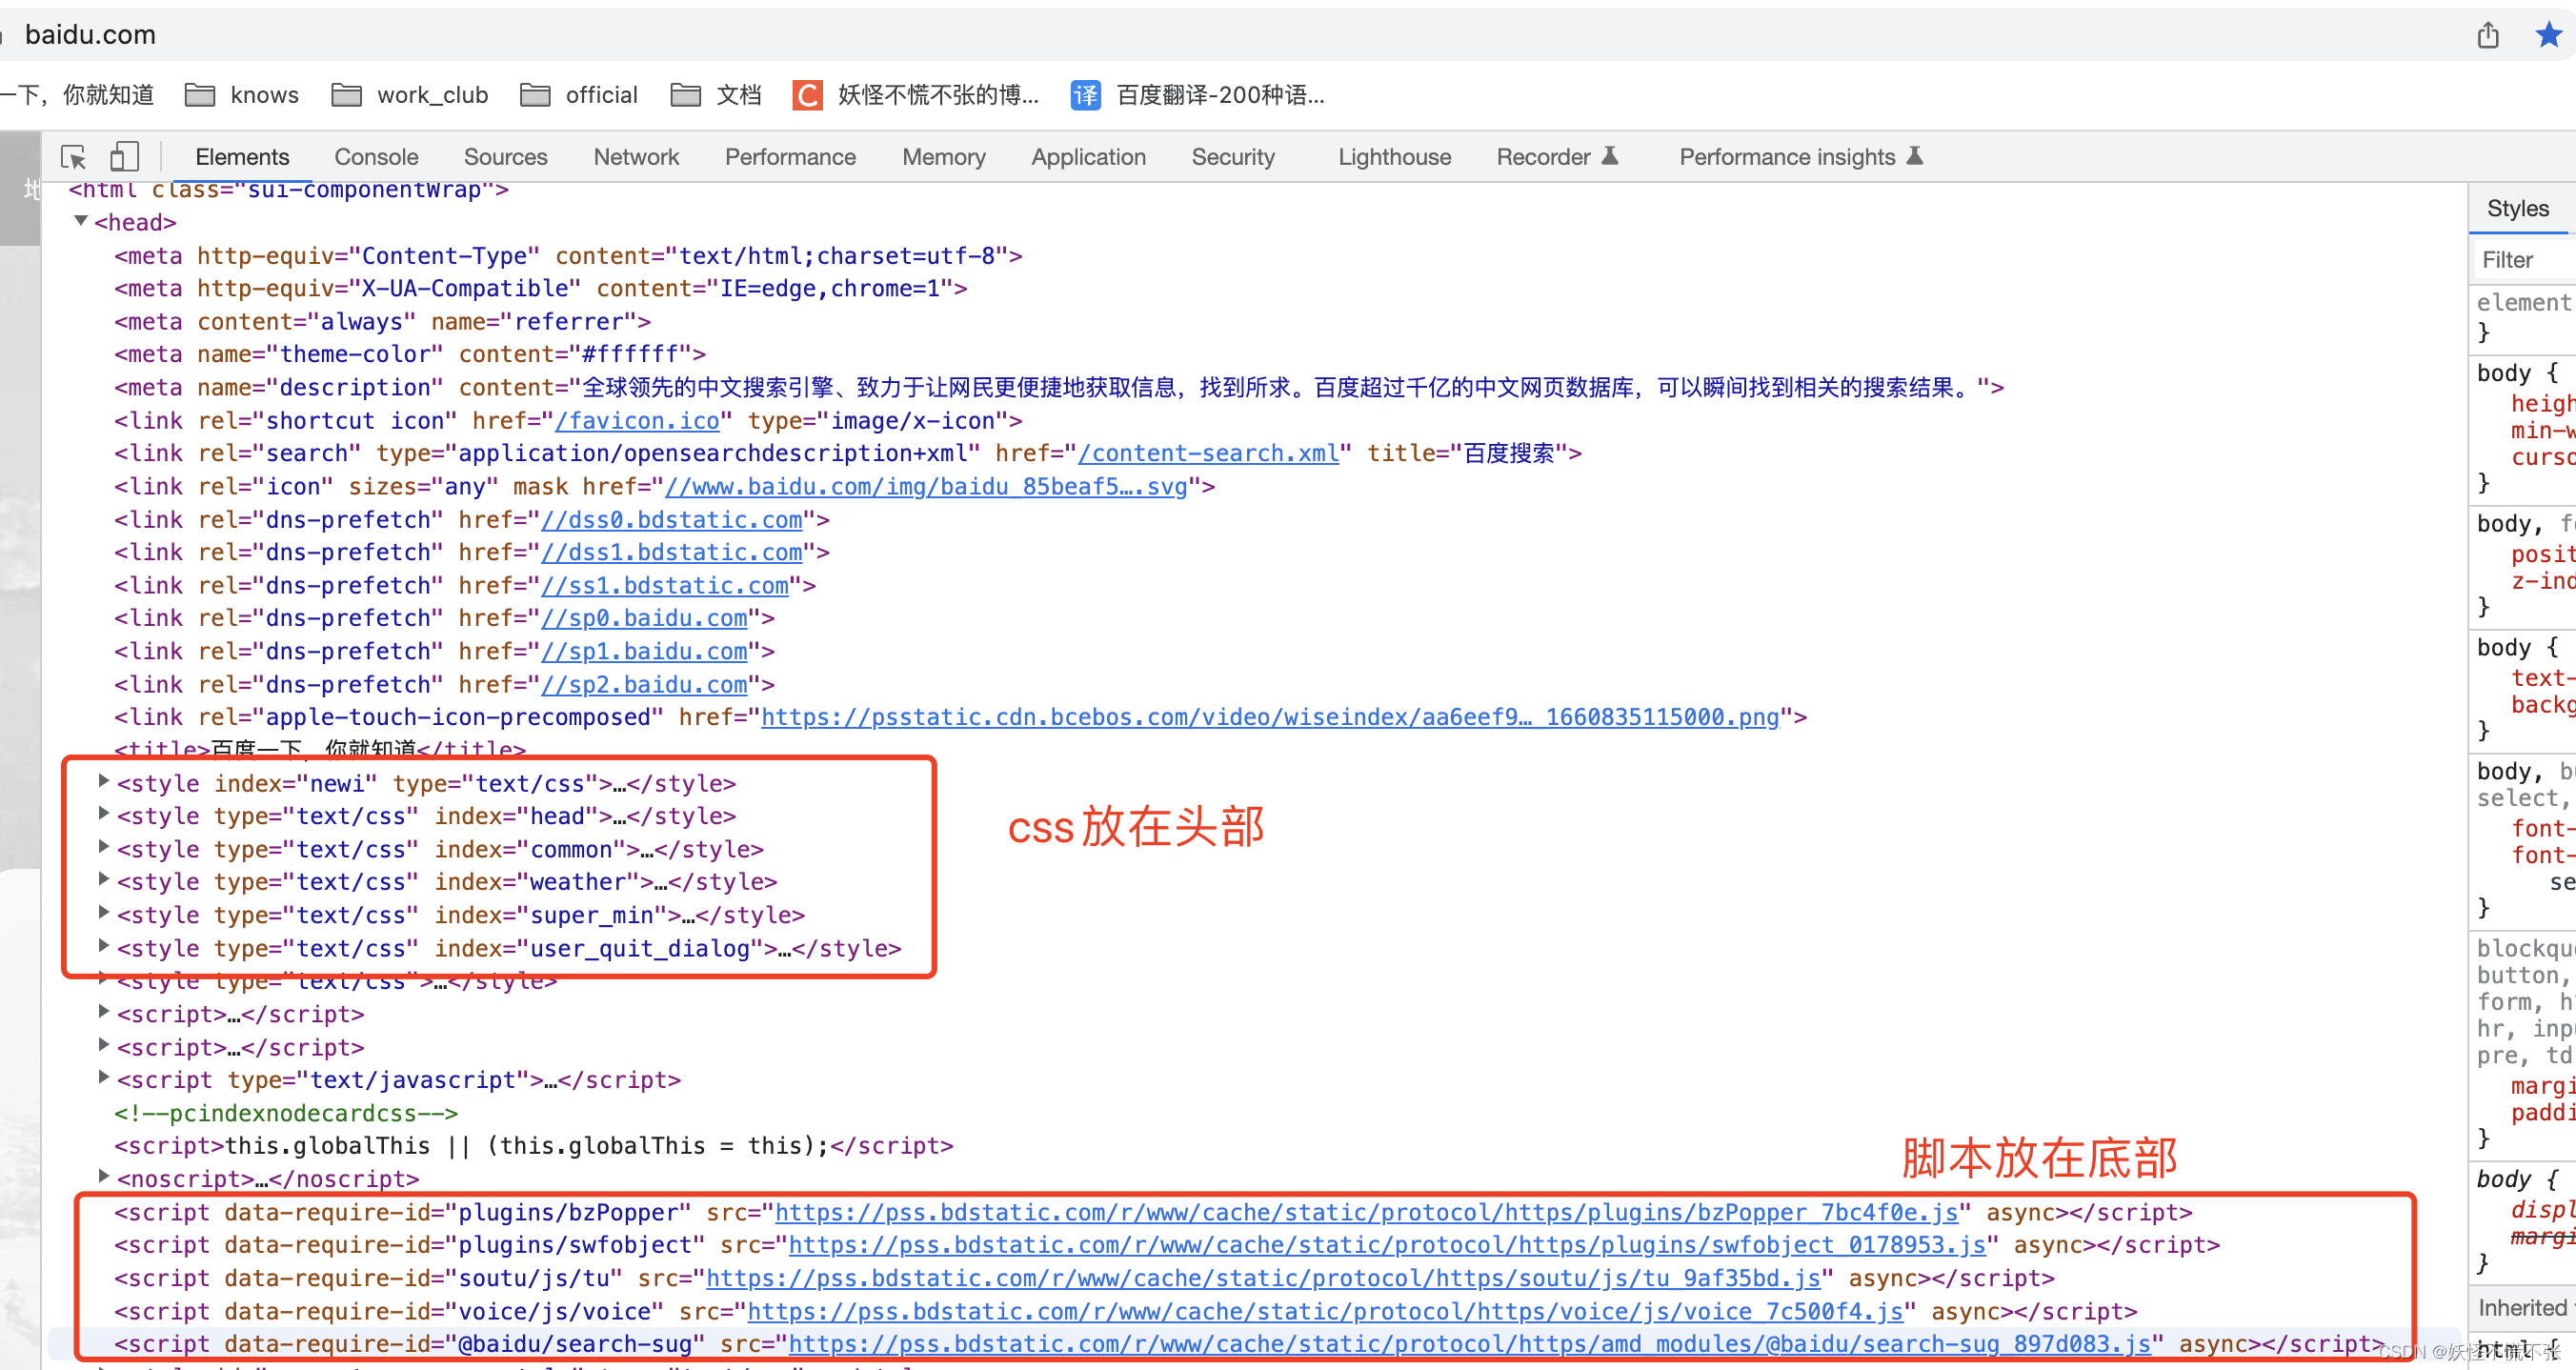Open the Memory tab
This screenshot has width=2576, height=1370.
[x=944, y=157]
